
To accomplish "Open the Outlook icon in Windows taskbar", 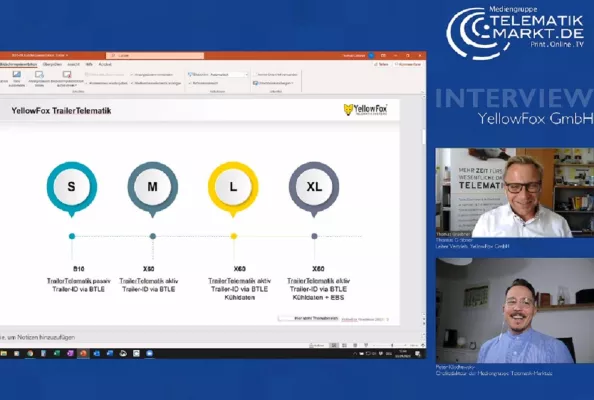I will coord(96,353).
